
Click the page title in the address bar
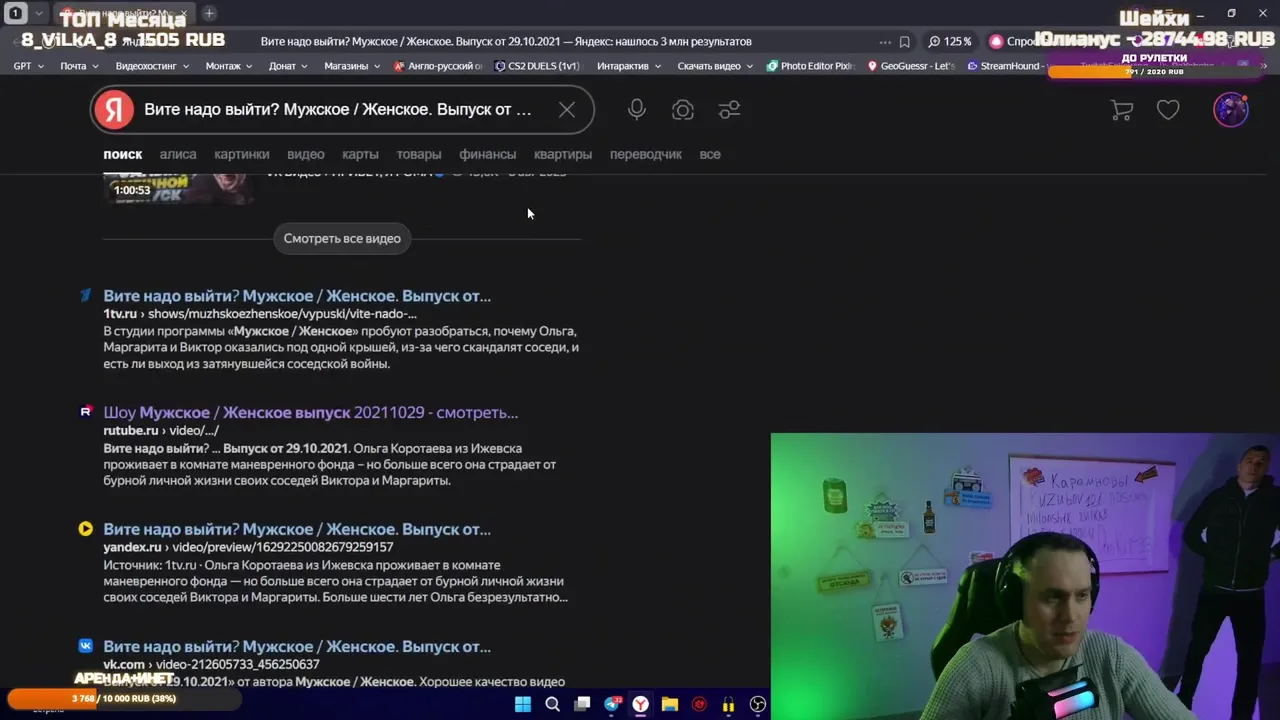coord(506,41)
